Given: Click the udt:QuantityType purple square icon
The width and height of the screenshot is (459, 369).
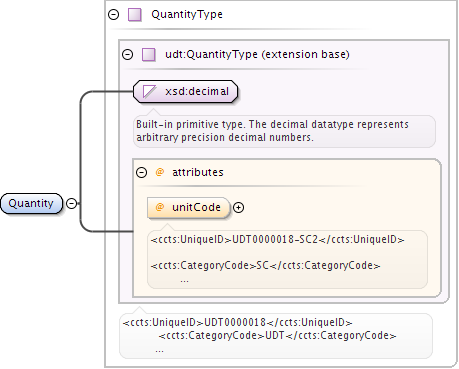Looking at the screenshot, I should pyautogui.click(x=149, y=55).
